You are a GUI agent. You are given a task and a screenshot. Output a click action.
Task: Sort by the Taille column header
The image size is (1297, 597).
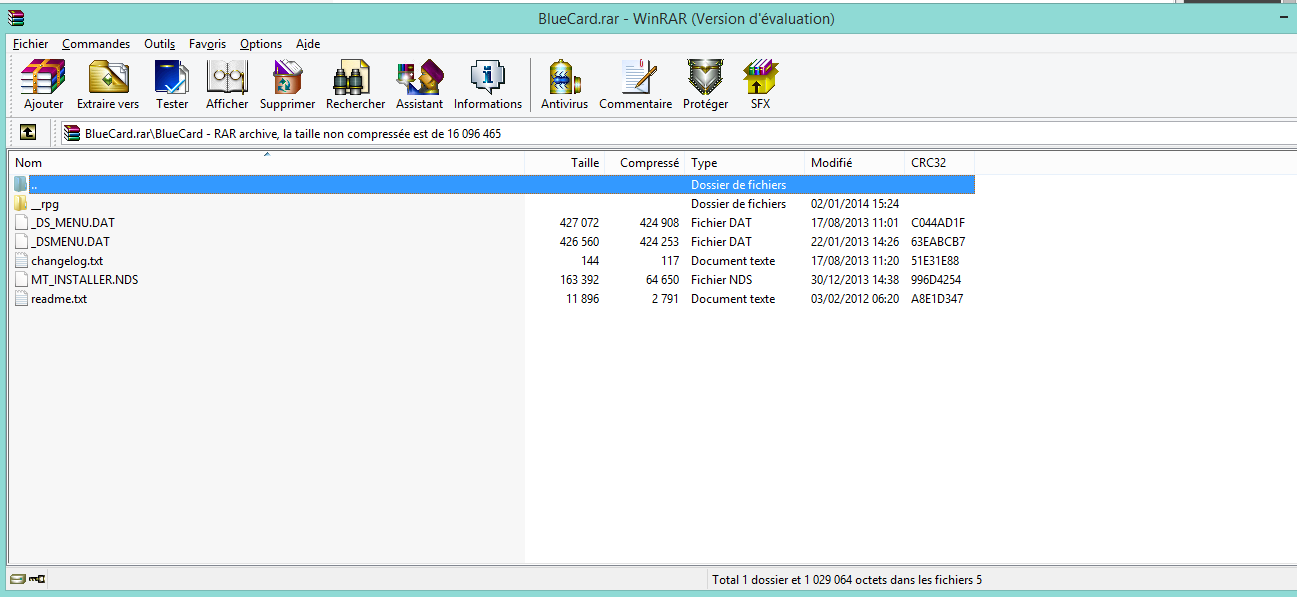[x=565, y=163]
